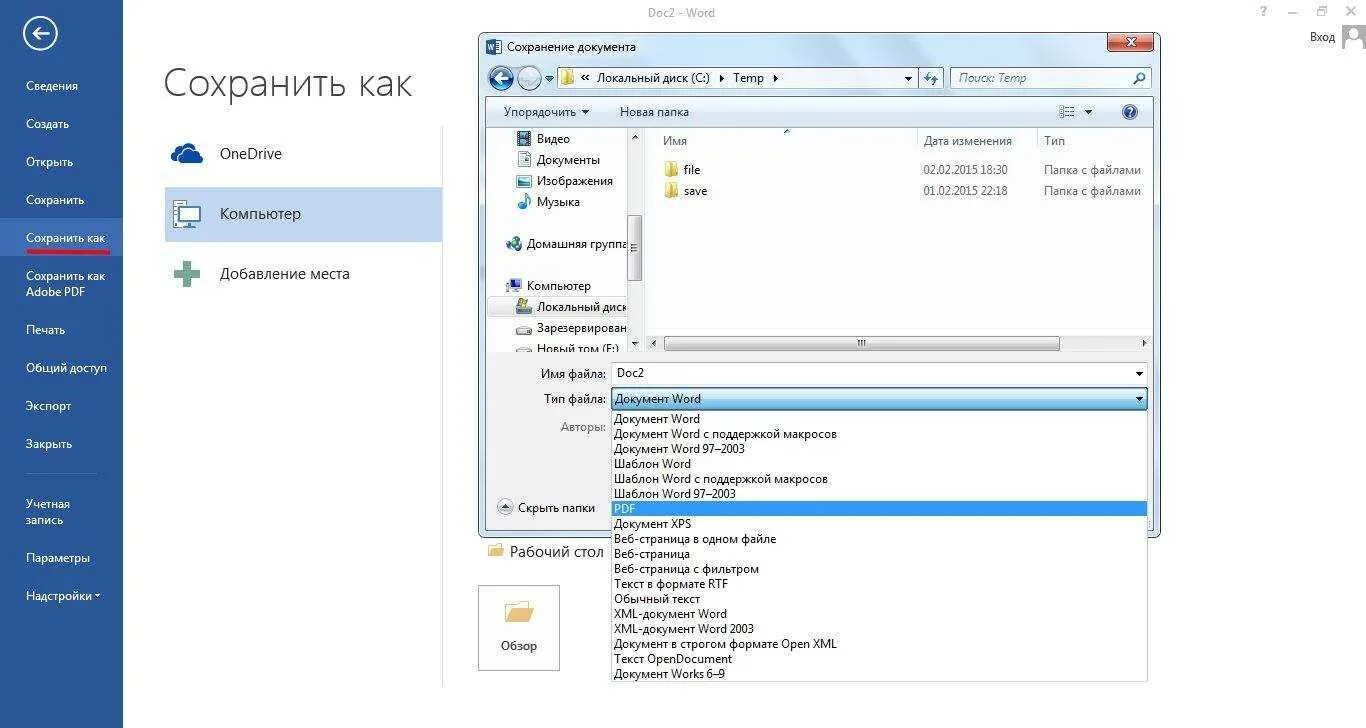Screen dimensions: 1366x728
Task: Click the Word icon in dialog title bar
Action: tap(493, 47)
